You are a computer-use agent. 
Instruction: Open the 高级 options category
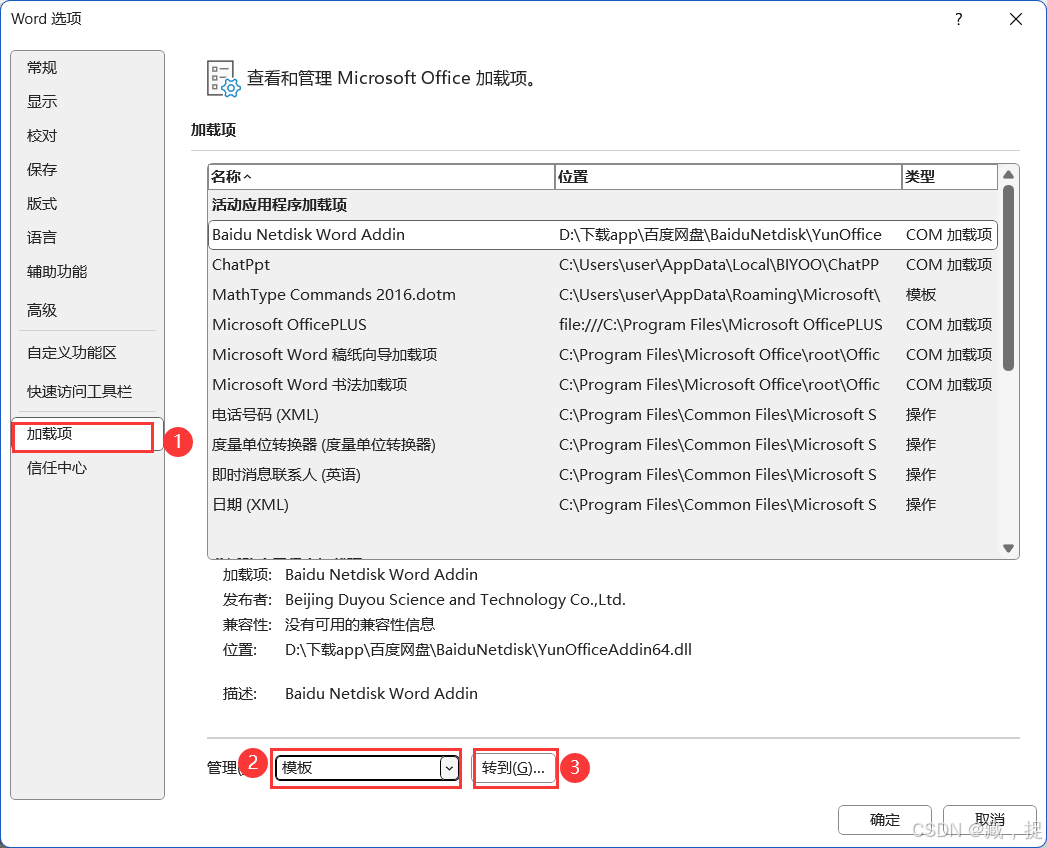click(x=87, y=310)
